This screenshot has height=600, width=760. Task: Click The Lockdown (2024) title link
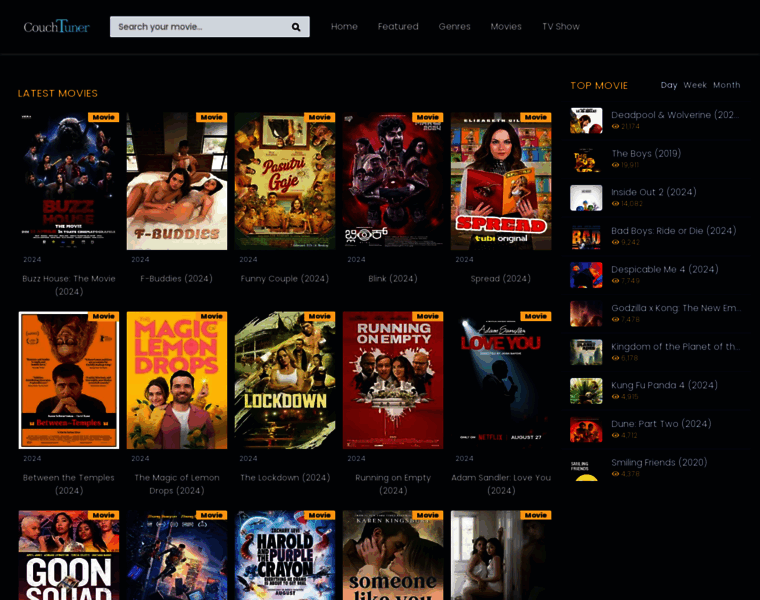coord(285,477)
